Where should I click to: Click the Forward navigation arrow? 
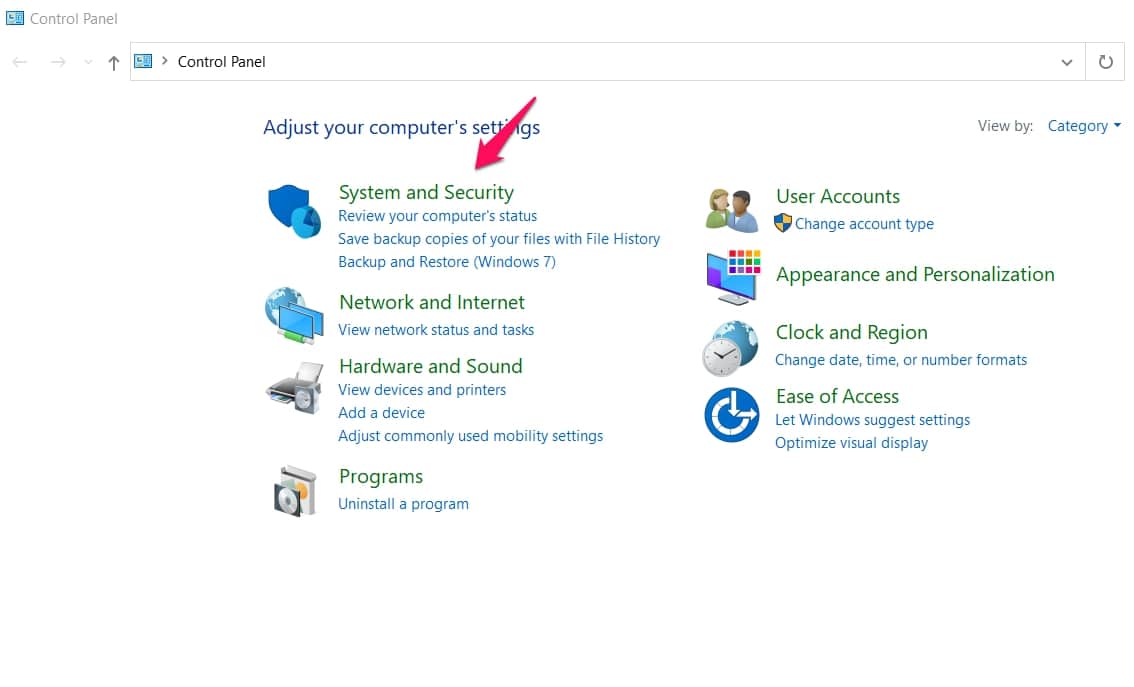[59, 63]
